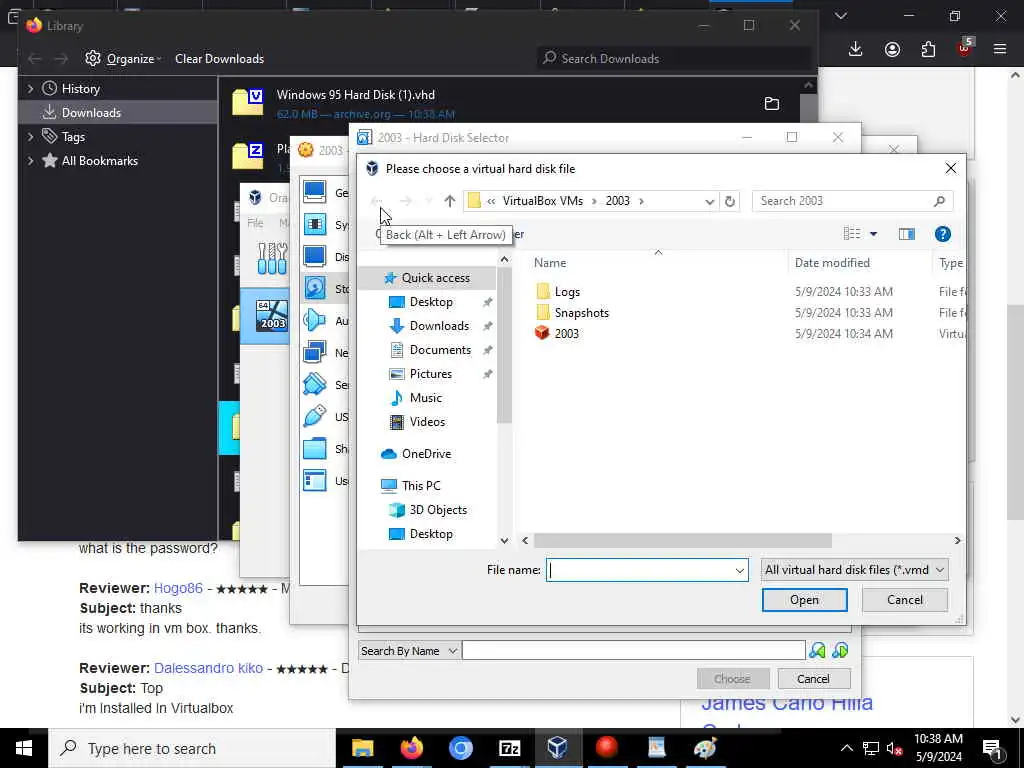Select Downloads in the Library sidebar

118,112
